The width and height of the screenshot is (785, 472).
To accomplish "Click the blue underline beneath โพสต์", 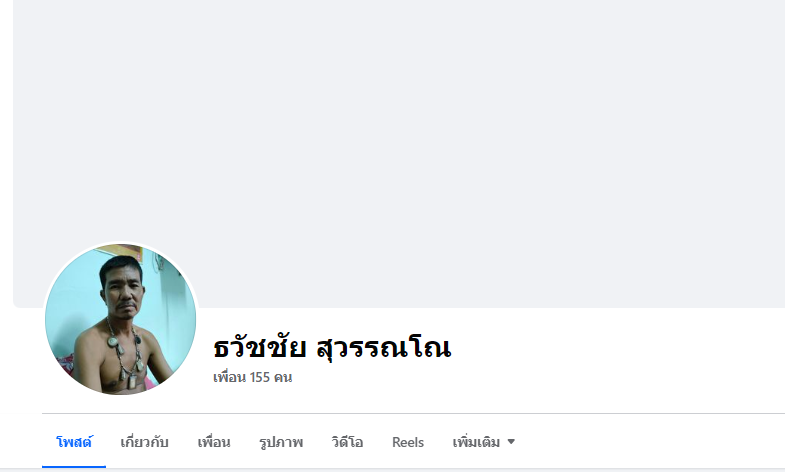I will [74, 466].
